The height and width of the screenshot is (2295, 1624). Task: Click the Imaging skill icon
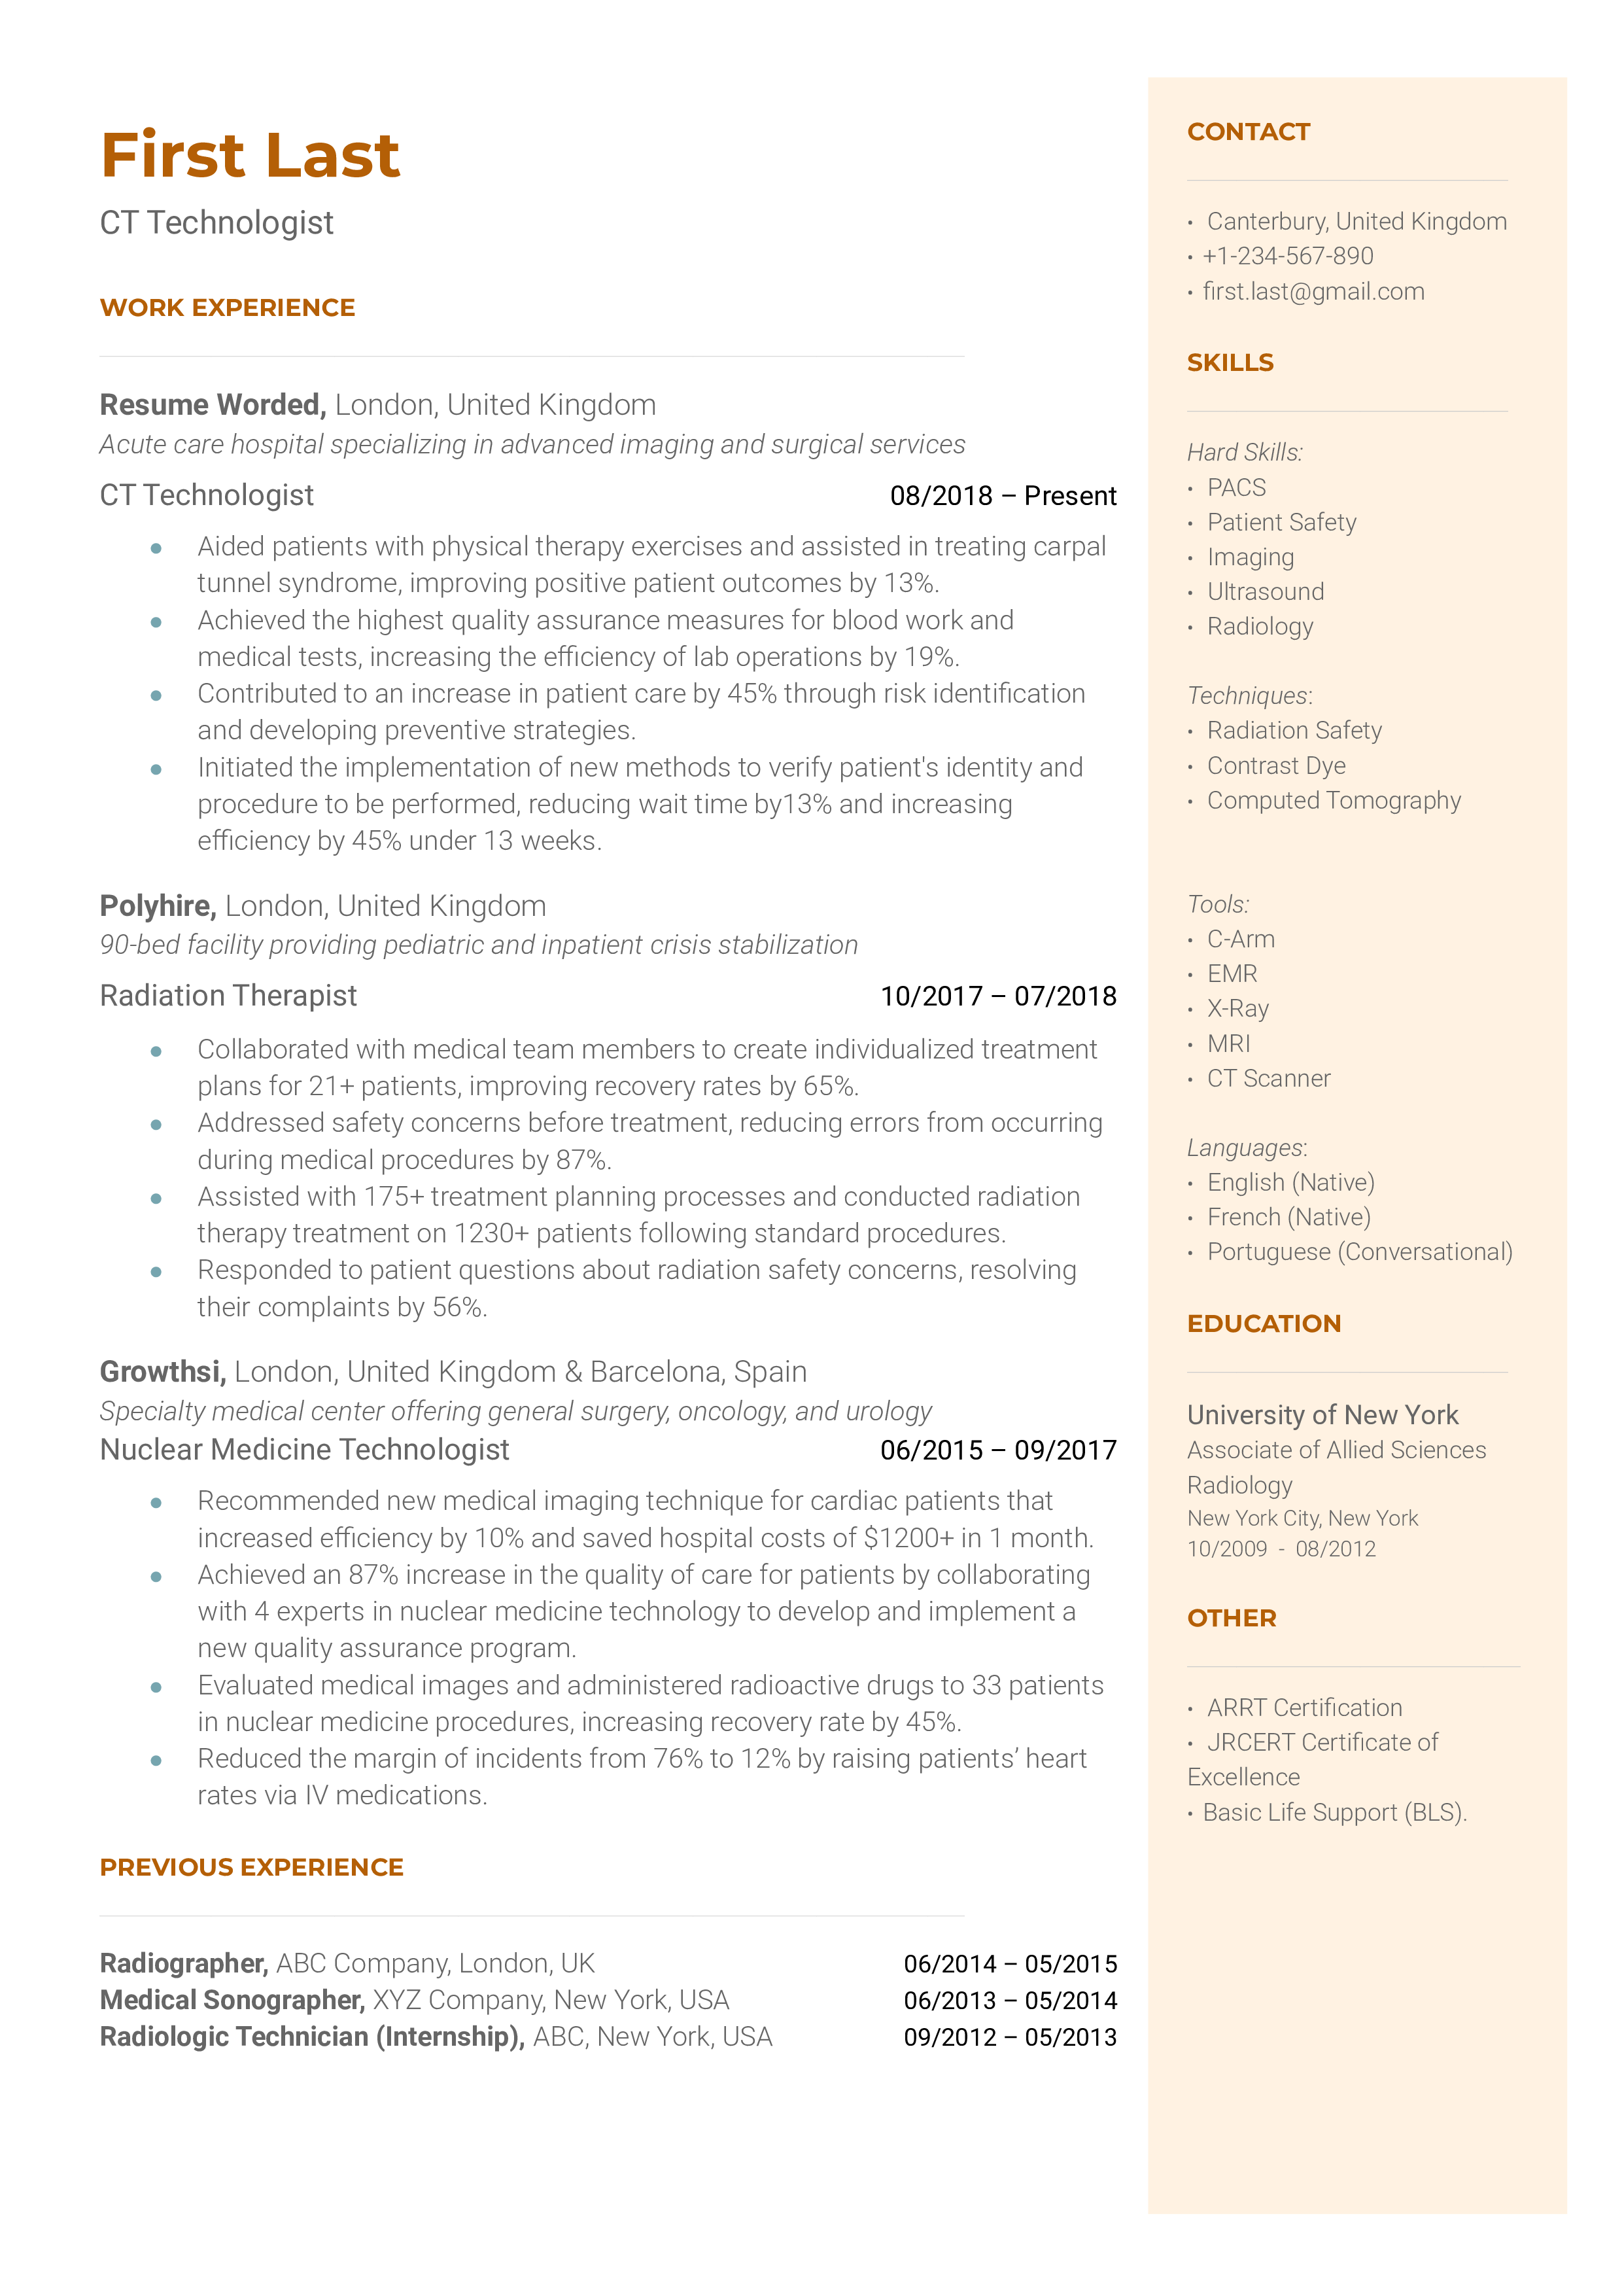pyautogui.click(x=1194, y=555)
